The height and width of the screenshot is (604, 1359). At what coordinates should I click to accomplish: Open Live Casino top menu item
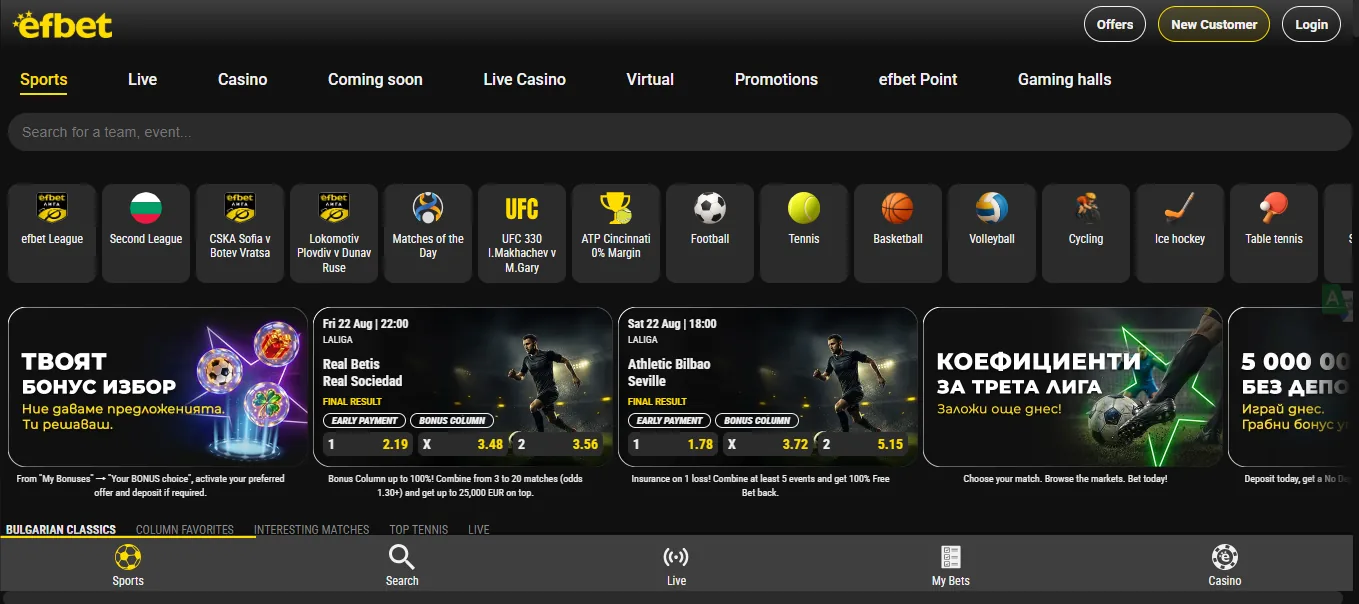[524, 79]
